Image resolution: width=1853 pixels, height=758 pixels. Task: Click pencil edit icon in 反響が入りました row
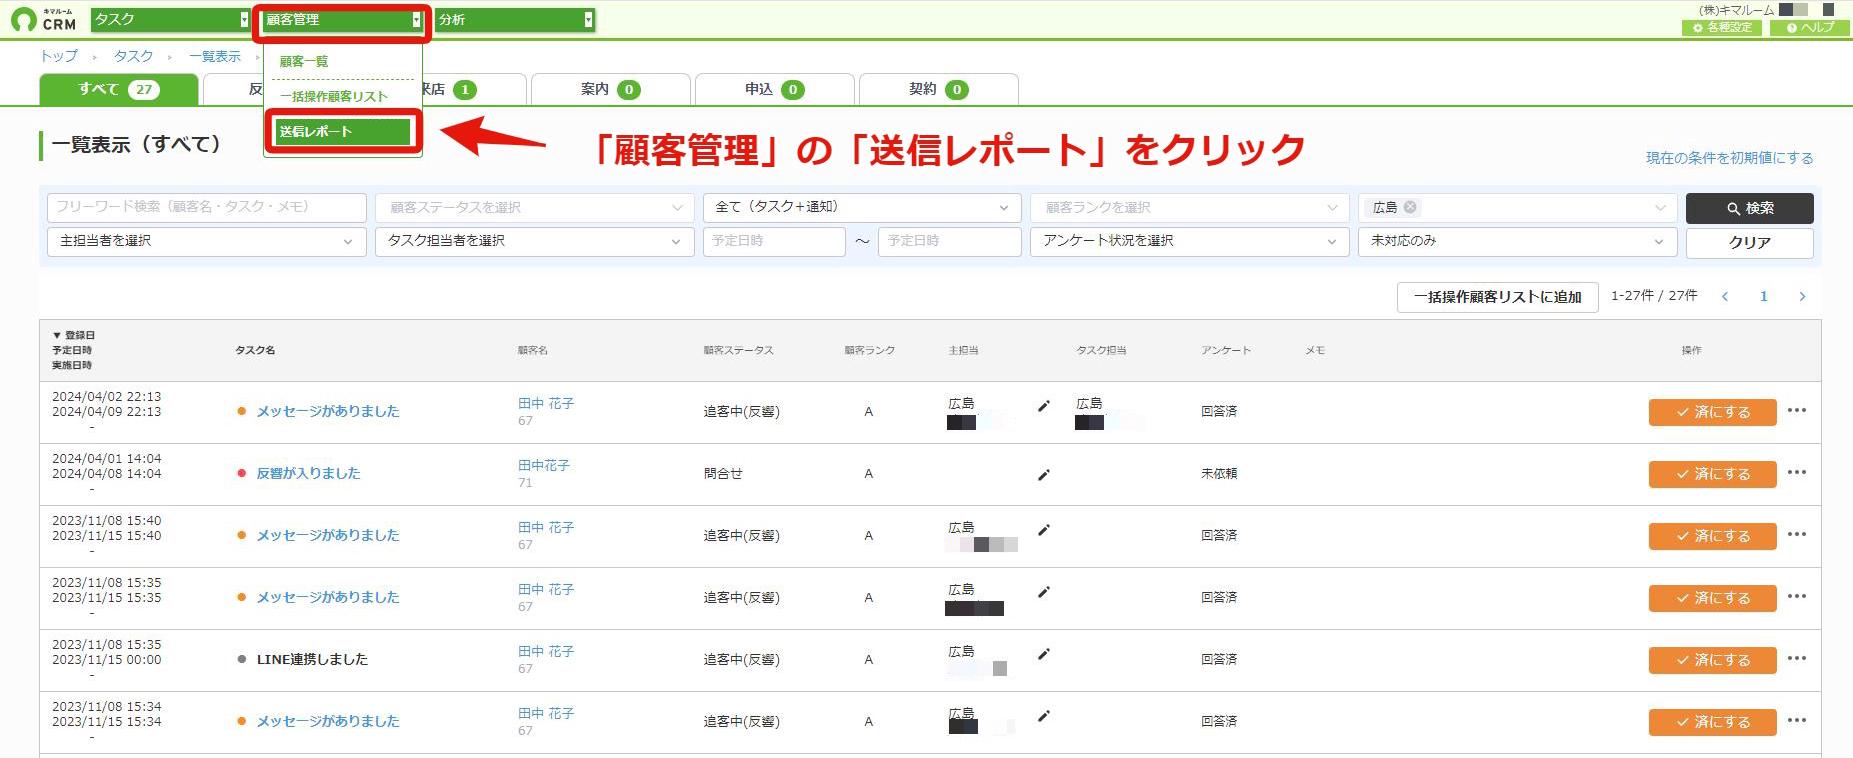[x=1043, y=475]
